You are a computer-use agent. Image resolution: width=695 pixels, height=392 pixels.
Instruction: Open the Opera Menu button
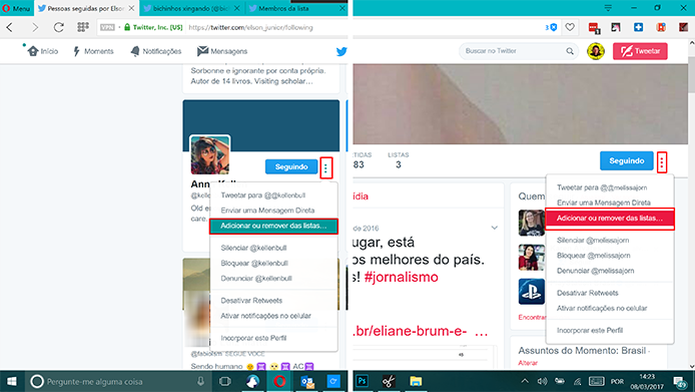click(x=16, y=8)
